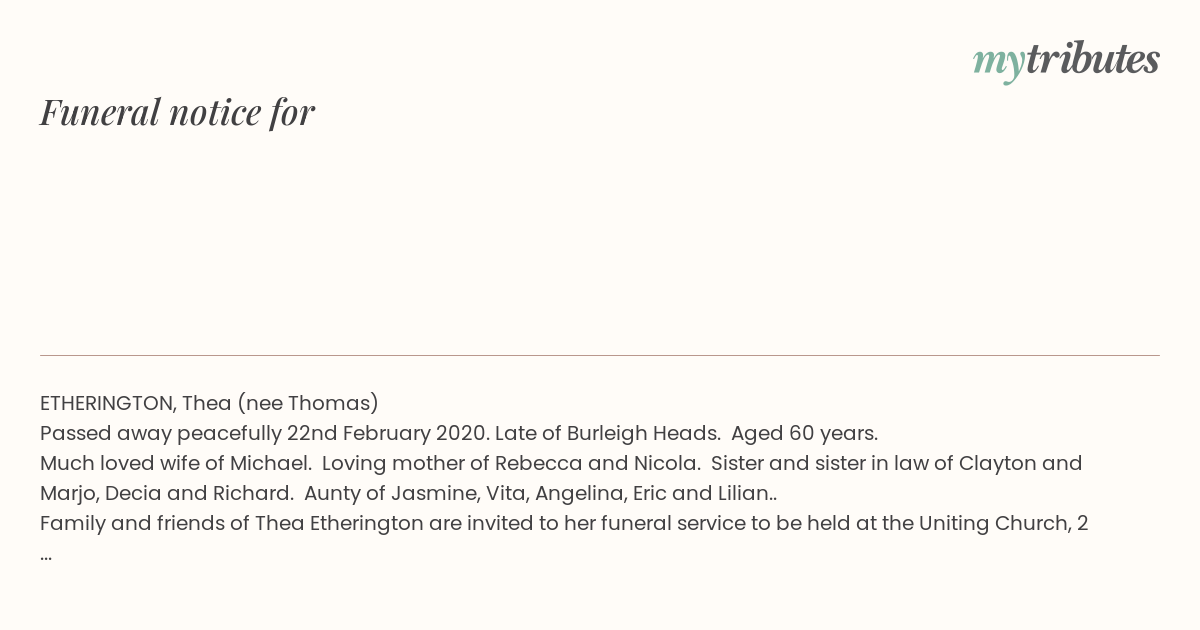Screen dimensions: 1200x630
Task: Click the 'ETHERINGTON, Thea (nee Thomas)' name line
Action: tap(209, 403)
